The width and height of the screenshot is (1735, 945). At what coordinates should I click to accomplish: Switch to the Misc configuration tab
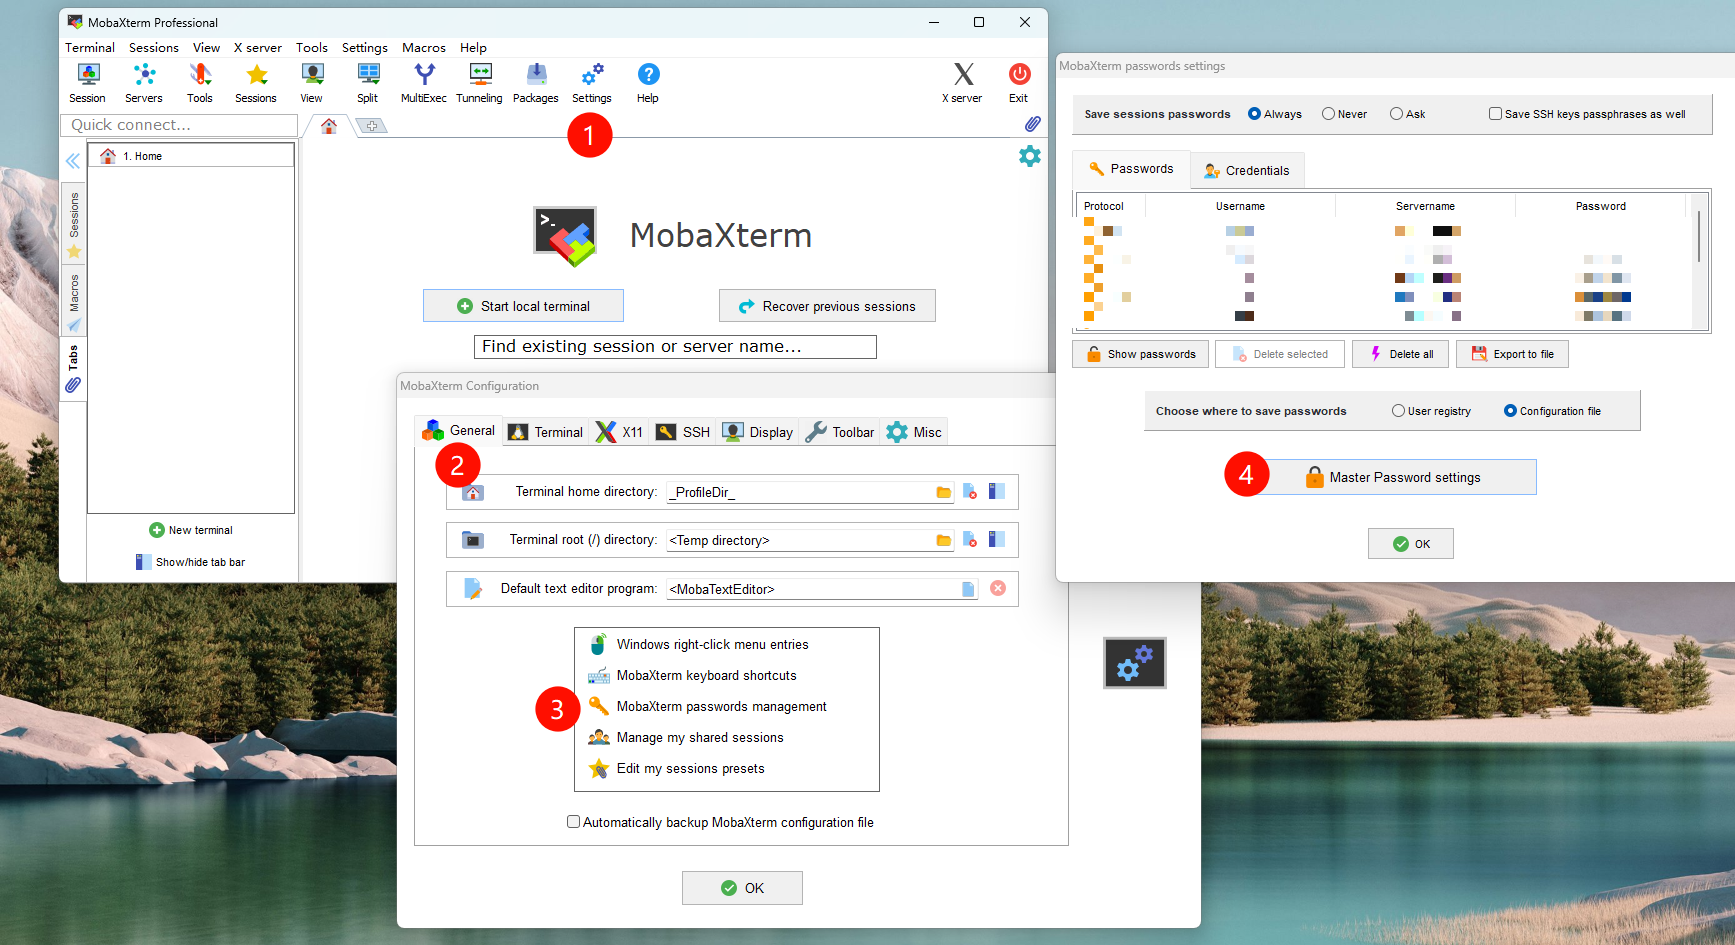tap(914, 432)
